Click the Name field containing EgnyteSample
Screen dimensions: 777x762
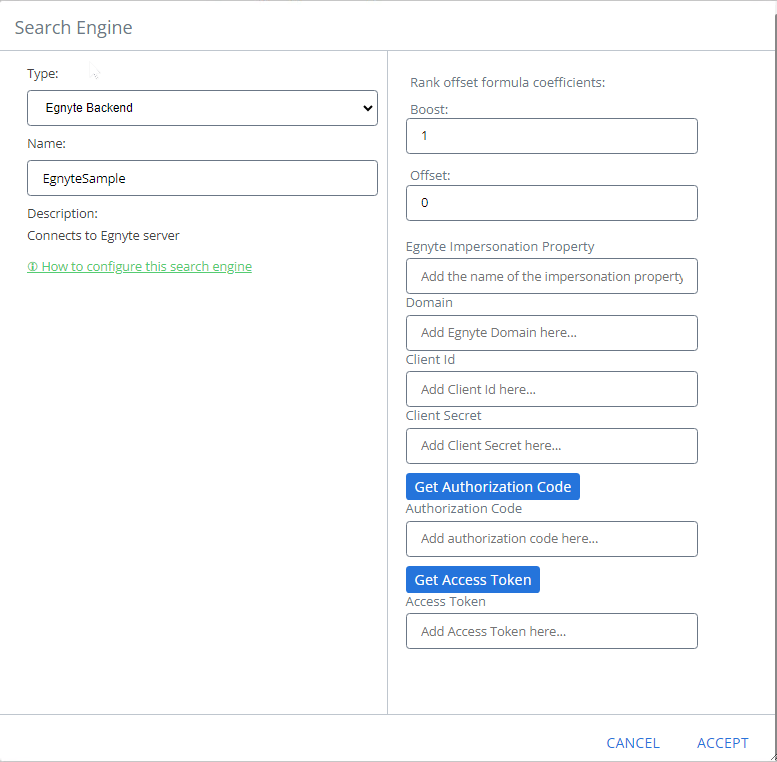202,178
